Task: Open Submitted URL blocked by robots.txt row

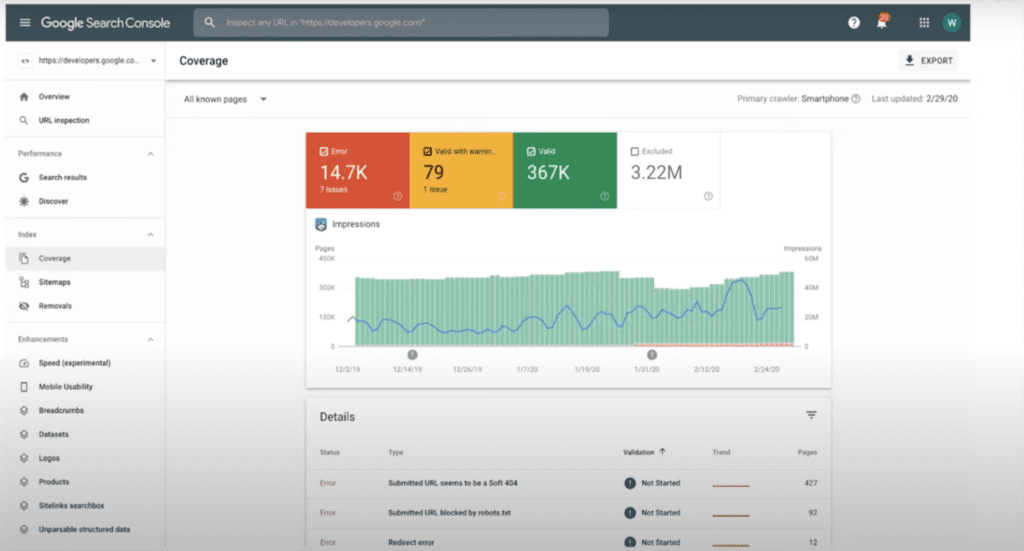Action: [x=568, y=513]
